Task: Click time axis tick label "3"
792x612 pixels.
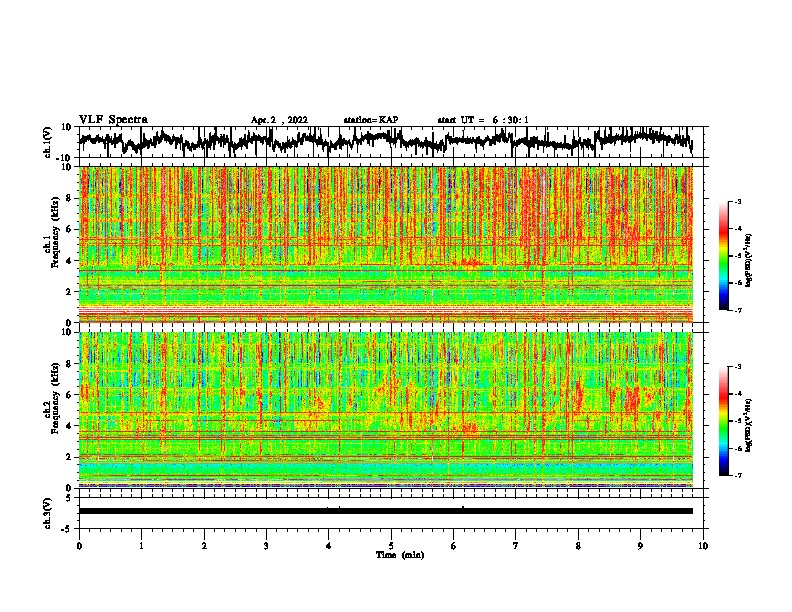Action: point(266,546)
